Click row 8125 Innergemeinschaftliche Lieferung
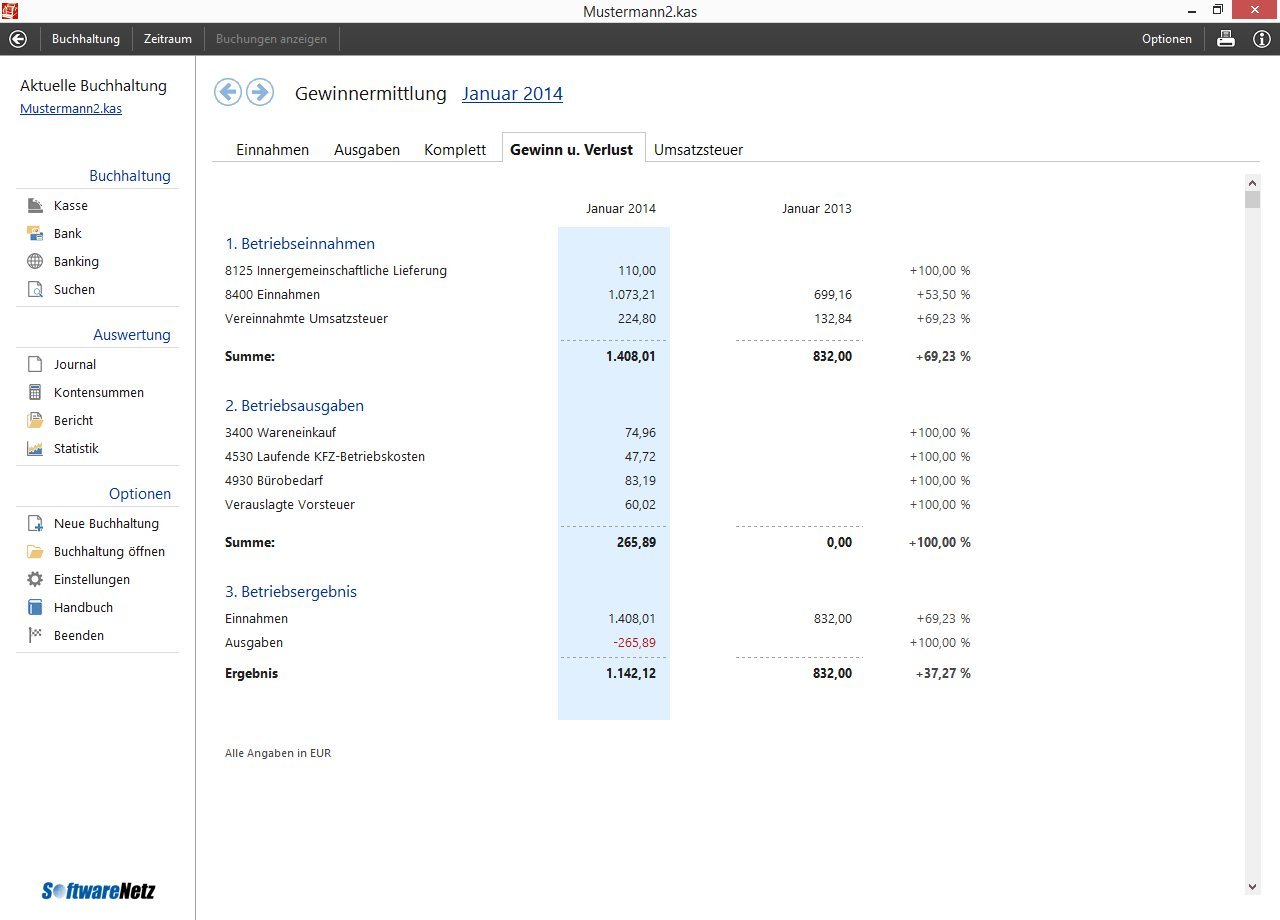This screenshot has width=1280, height=920. (x=598, y=271)
